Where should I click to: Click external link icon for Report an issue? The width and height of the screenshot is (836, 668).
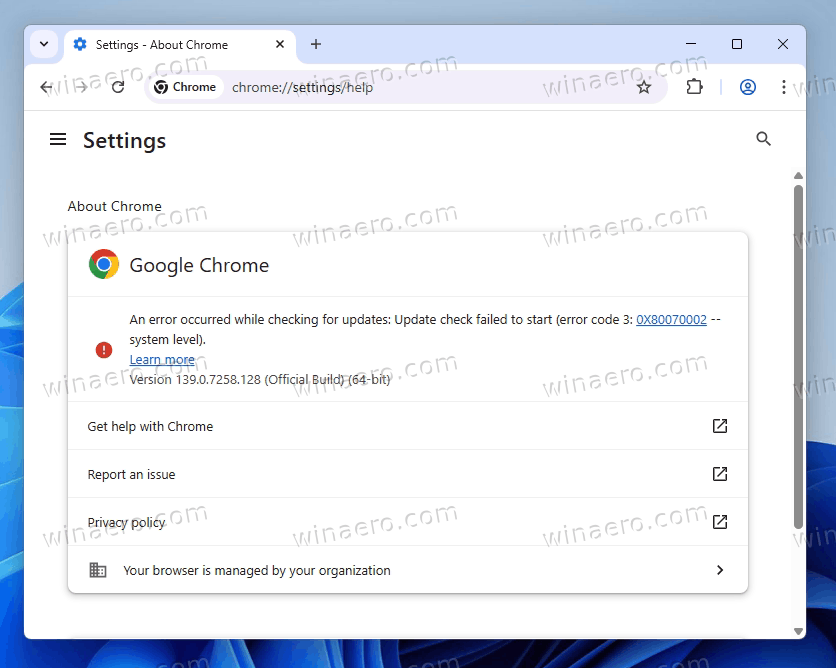tap(720, 474)
